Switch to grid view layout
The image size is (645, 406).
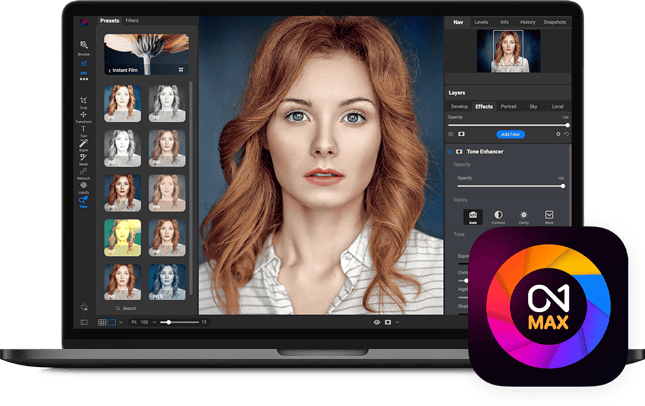pos(102,322)
